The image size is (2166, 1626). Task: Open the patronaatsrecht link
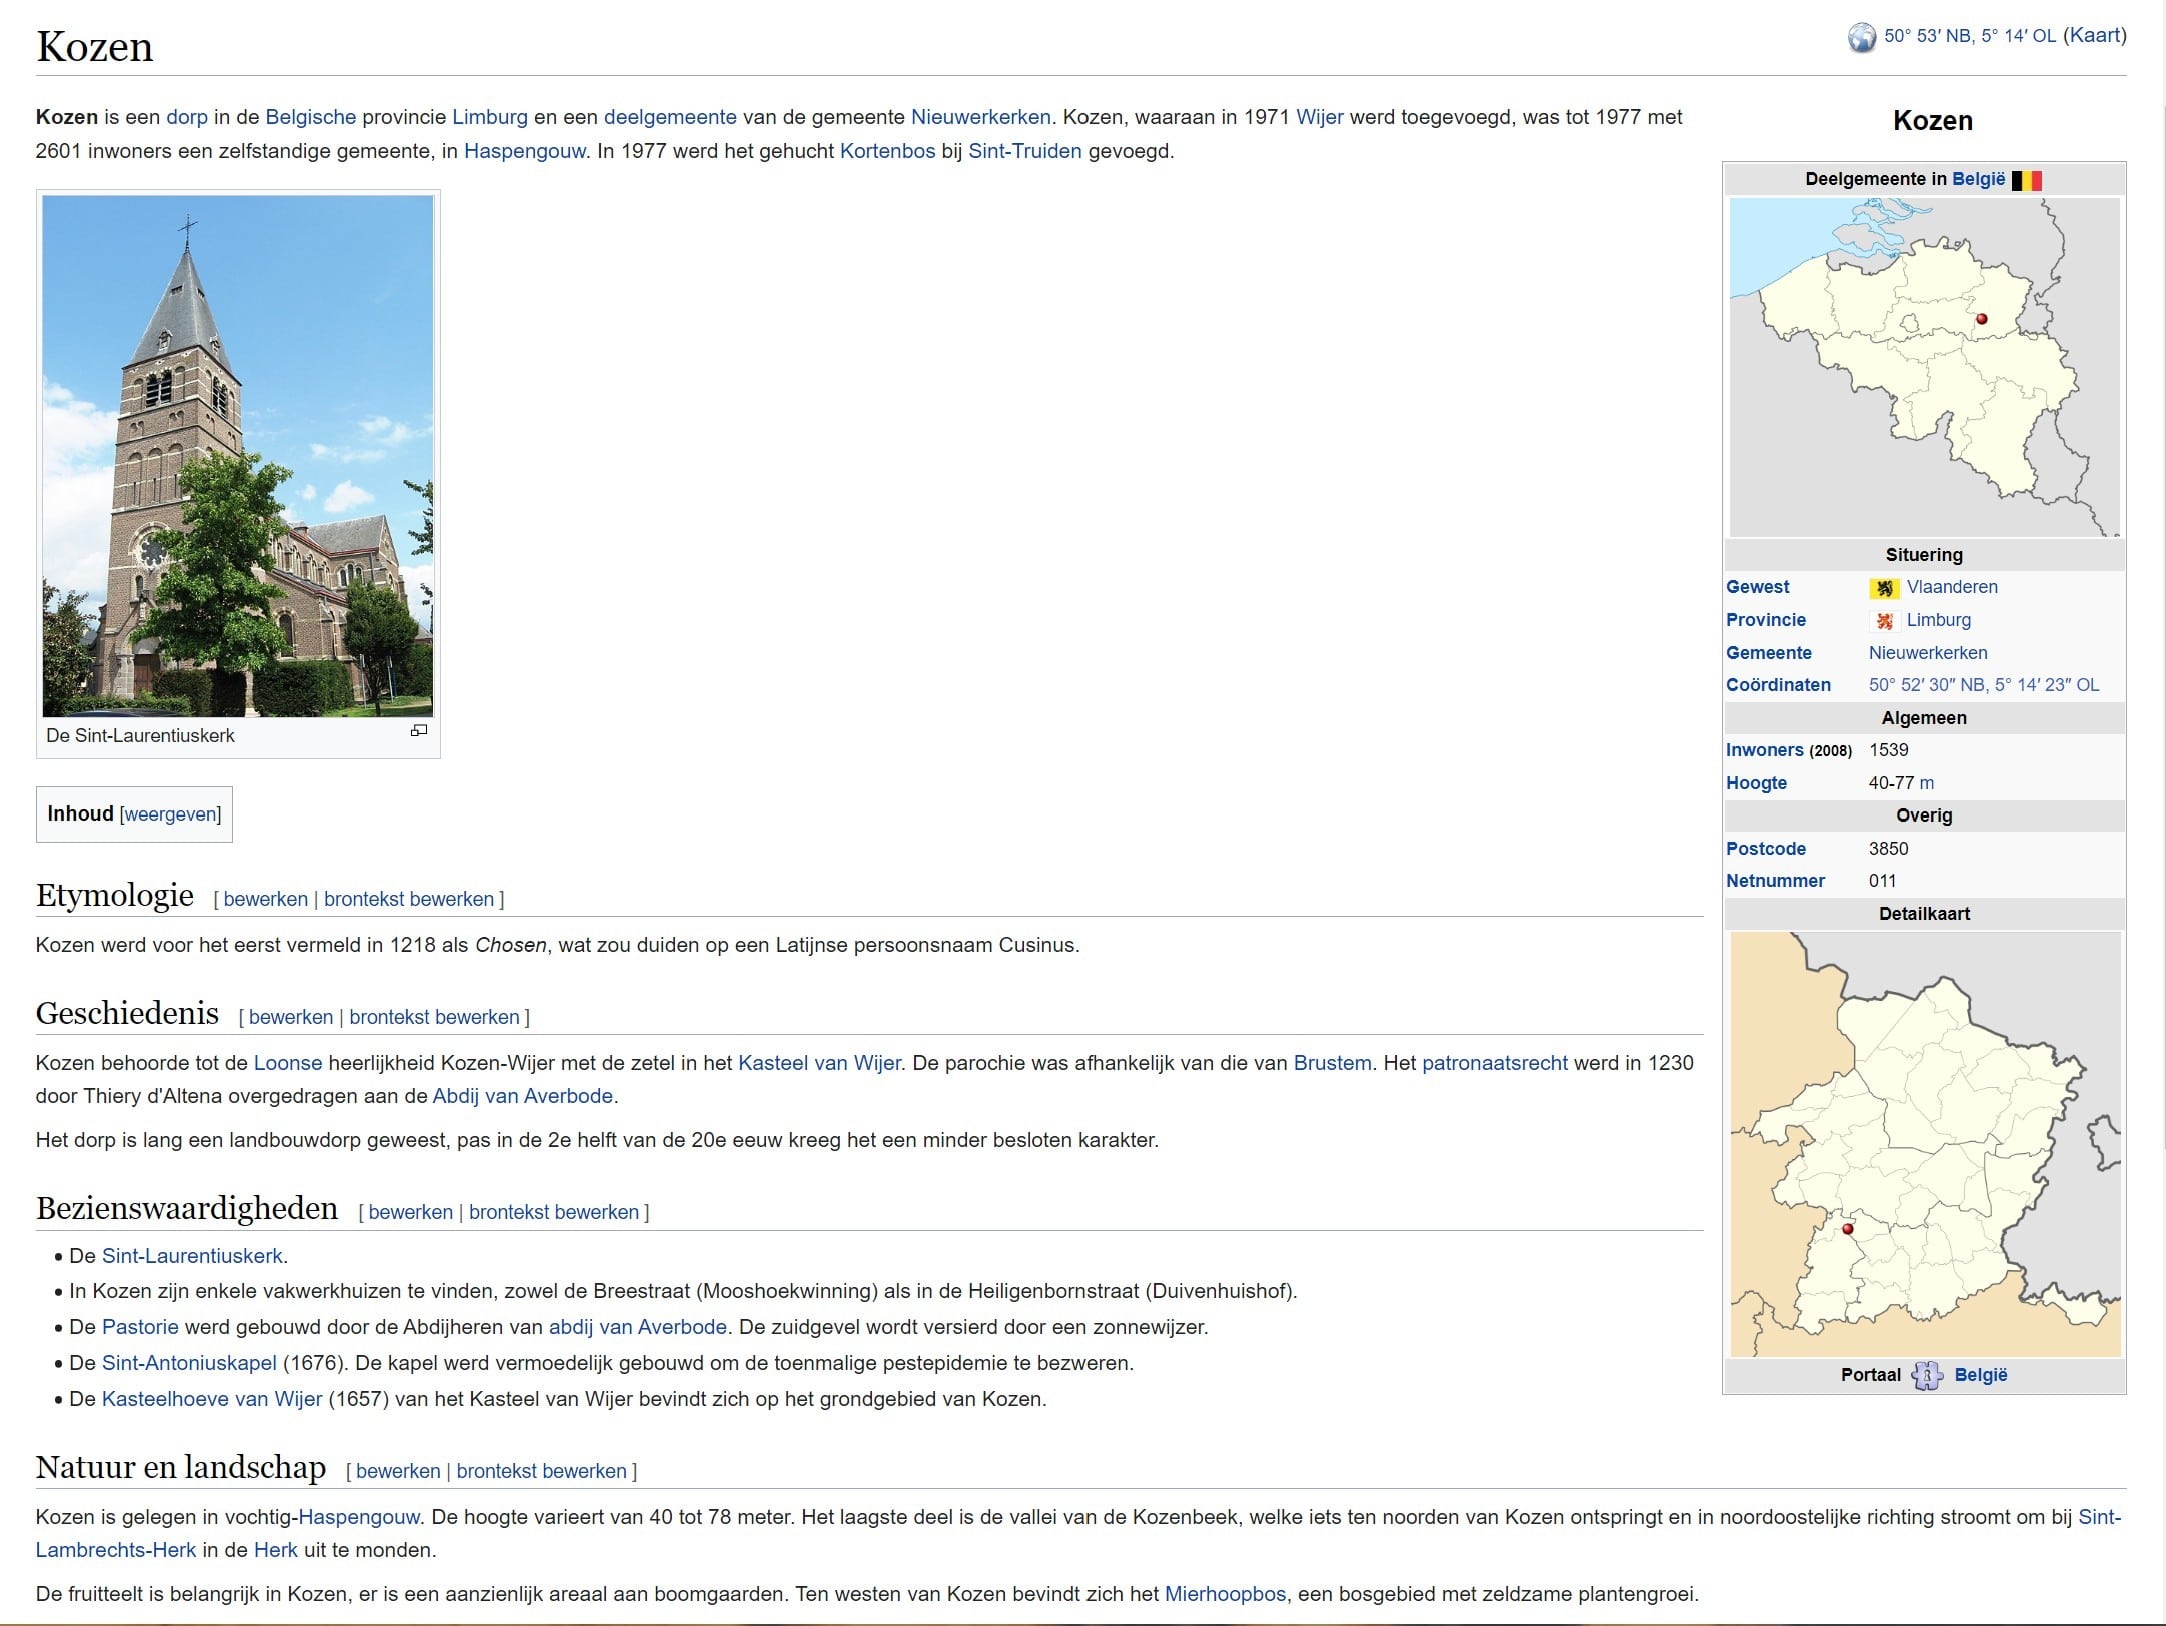coord(1495,1063)
